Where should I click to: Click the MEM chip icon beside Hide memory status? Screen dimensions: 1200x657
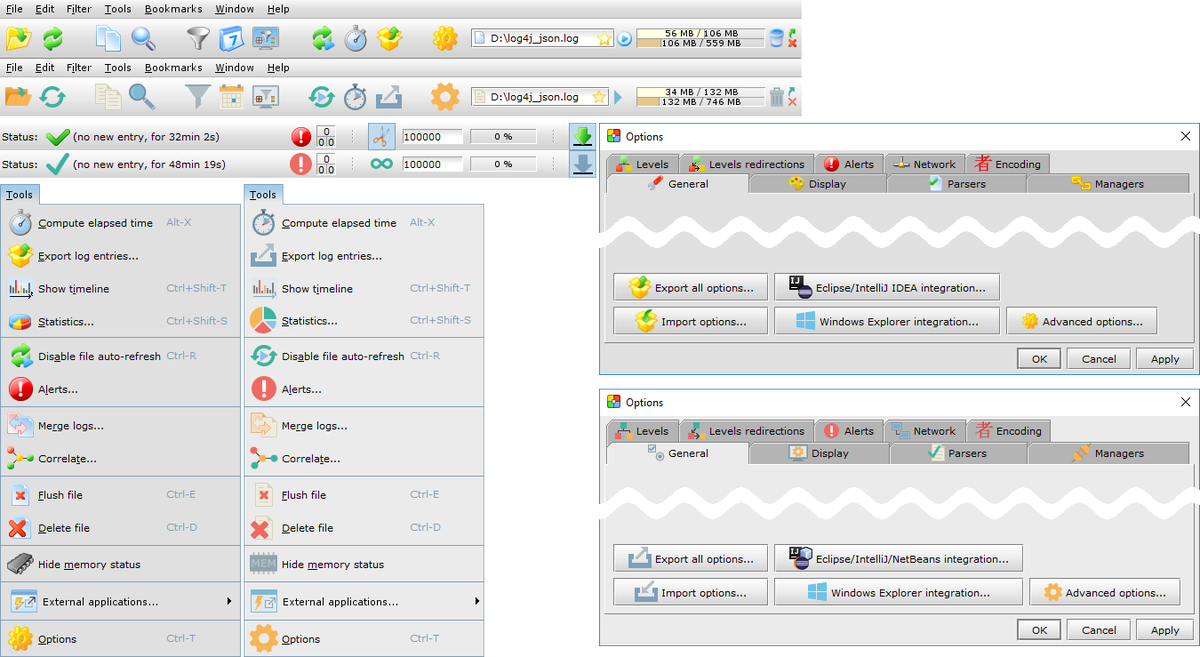(x=263, y=564)
